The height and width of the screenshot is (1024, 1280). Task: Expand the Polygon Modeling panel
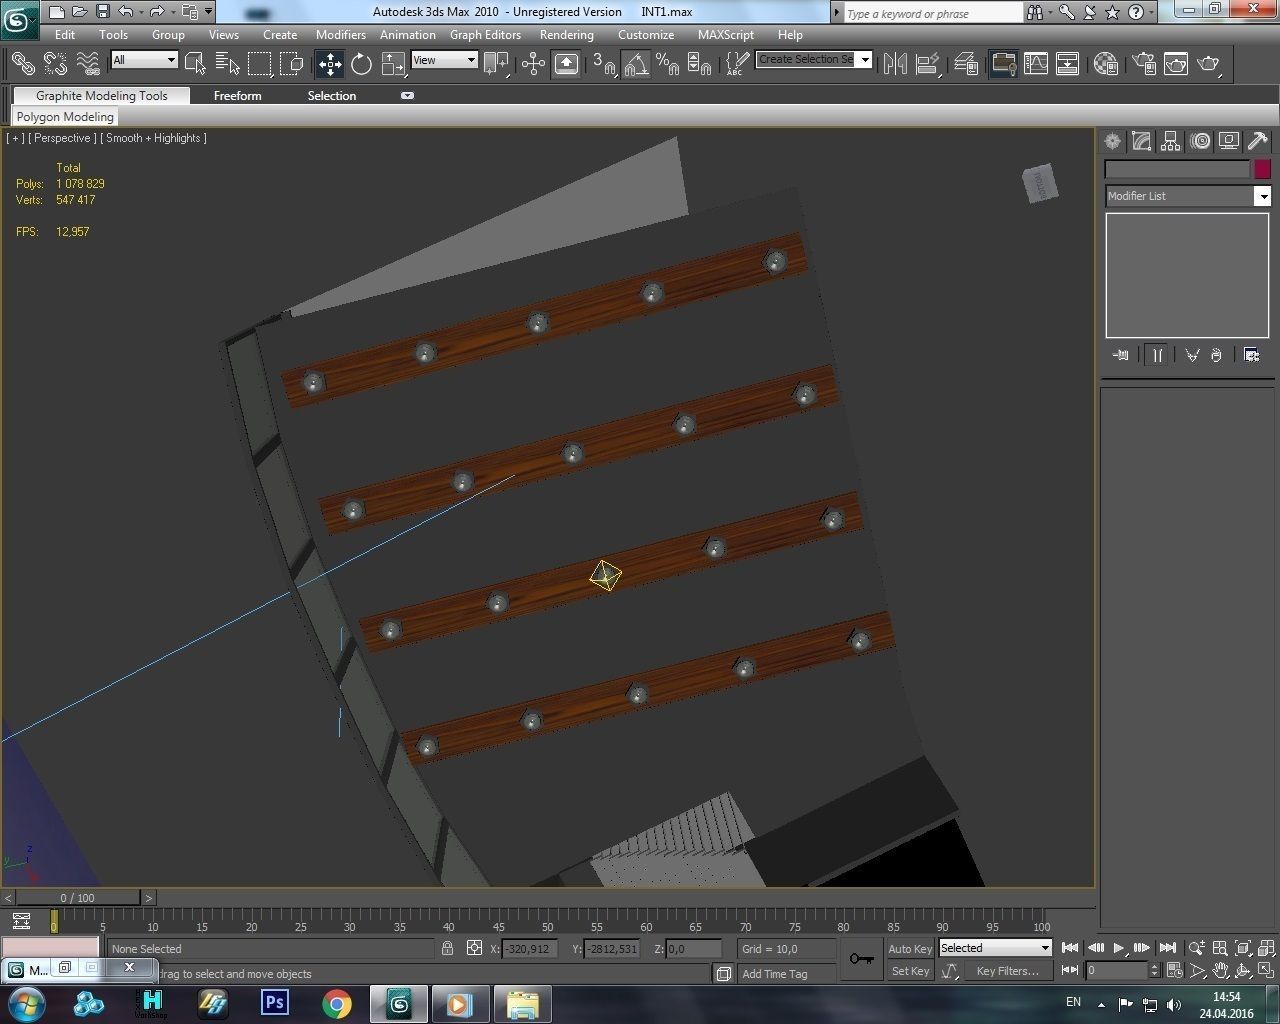(x=65, y=117)
